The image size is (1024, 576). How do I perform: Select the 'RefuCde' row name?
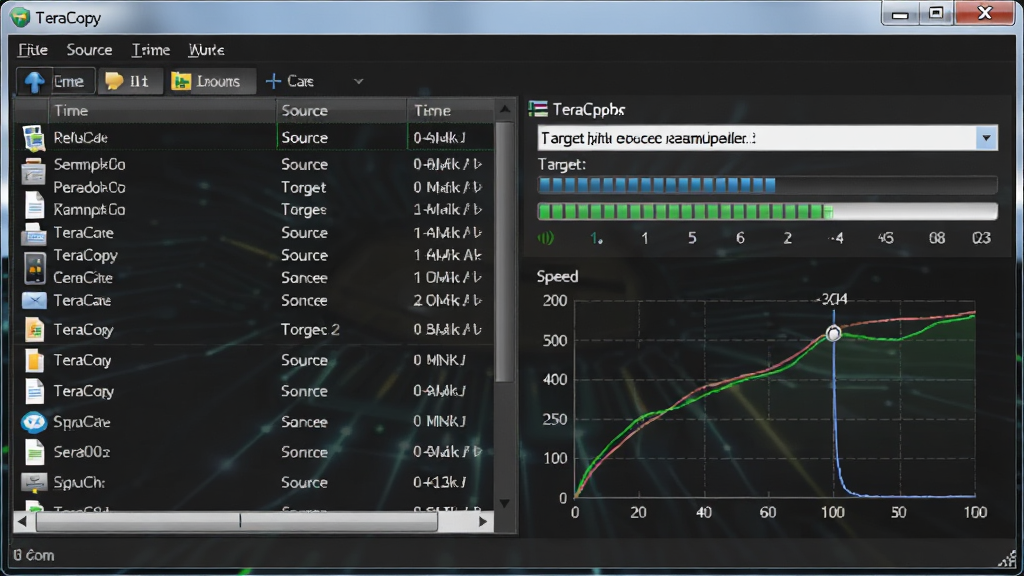point(80,138)
